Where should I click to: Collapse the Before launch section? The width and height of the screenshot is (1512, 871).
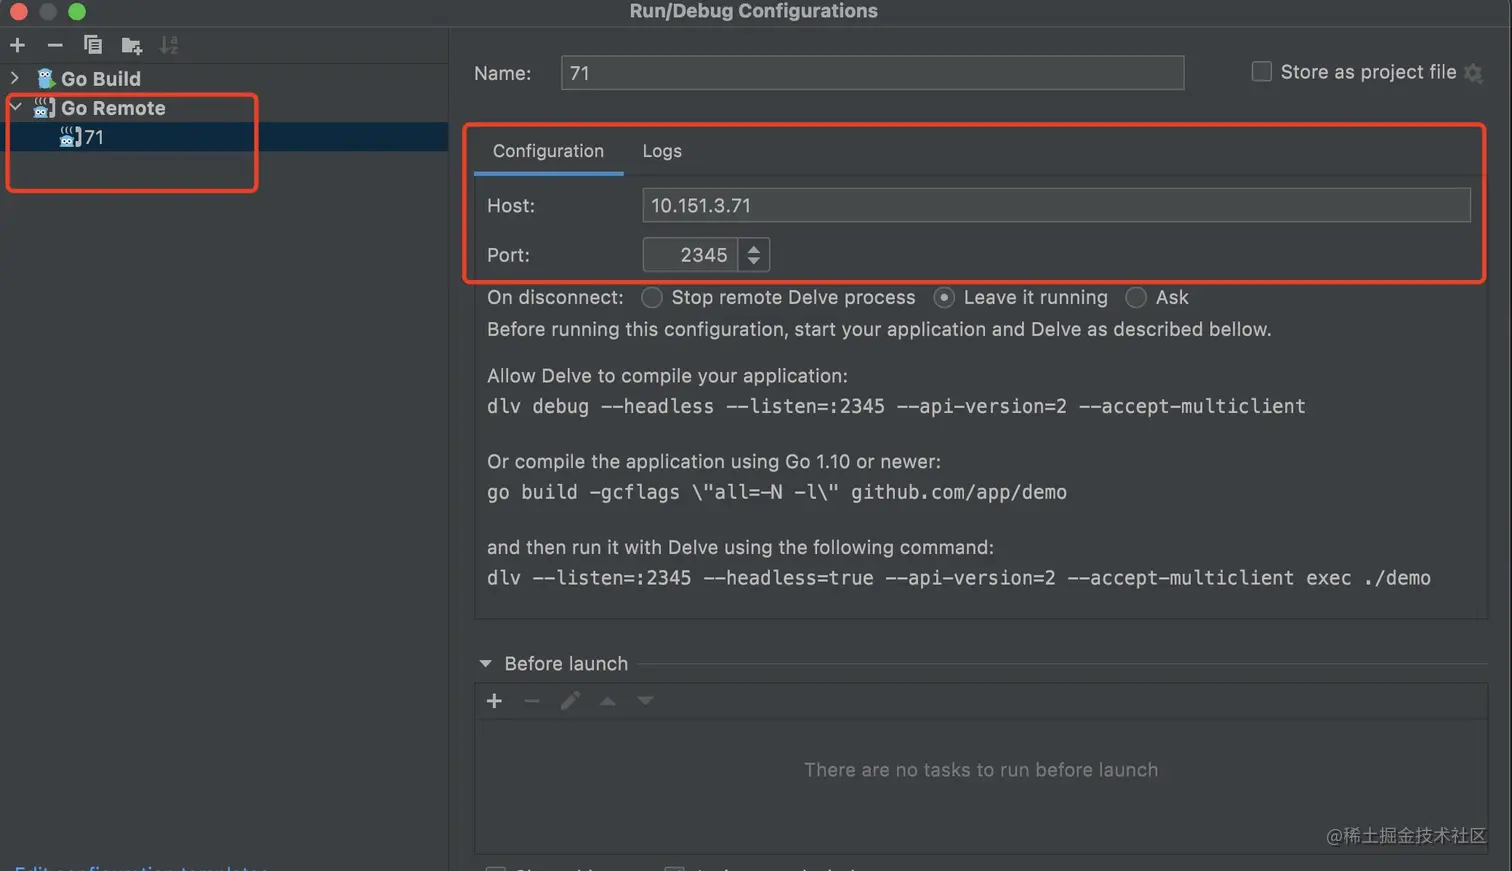tap(486, 663)
